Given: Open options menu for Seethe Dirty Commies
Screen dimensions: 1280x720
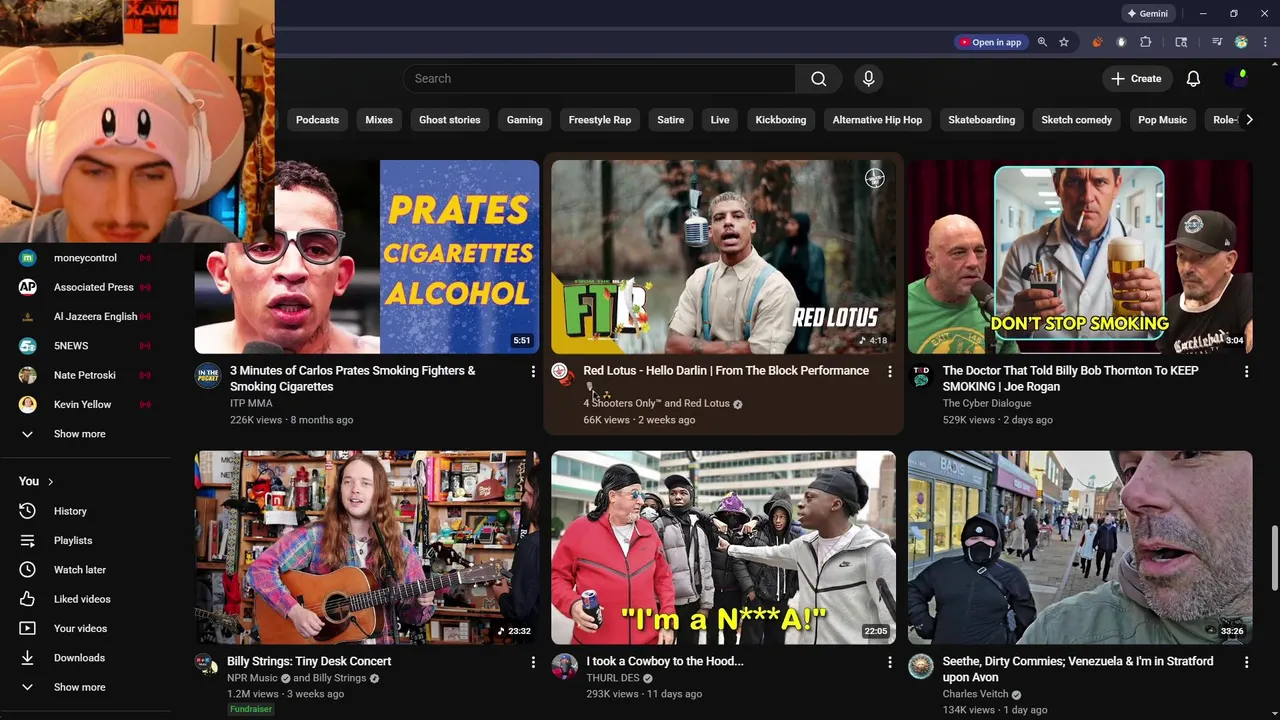Looking at the screenshot, I should pos(1246,662).
